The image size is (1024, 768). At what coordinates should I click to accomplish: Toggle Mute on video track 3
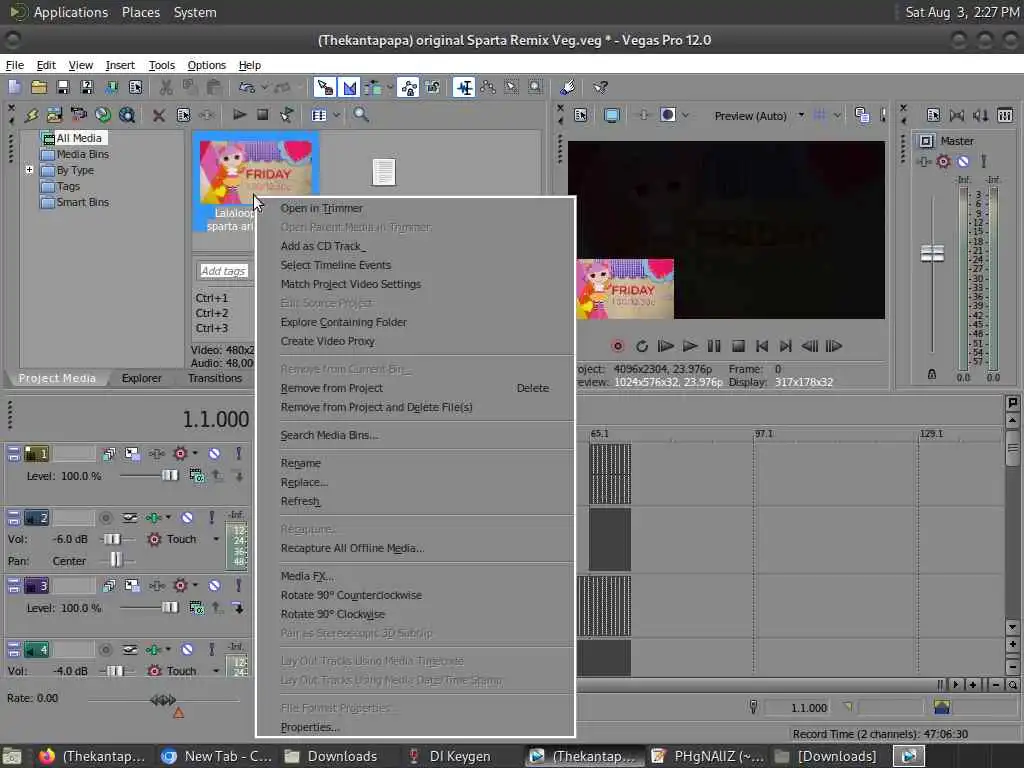[214, 585]
